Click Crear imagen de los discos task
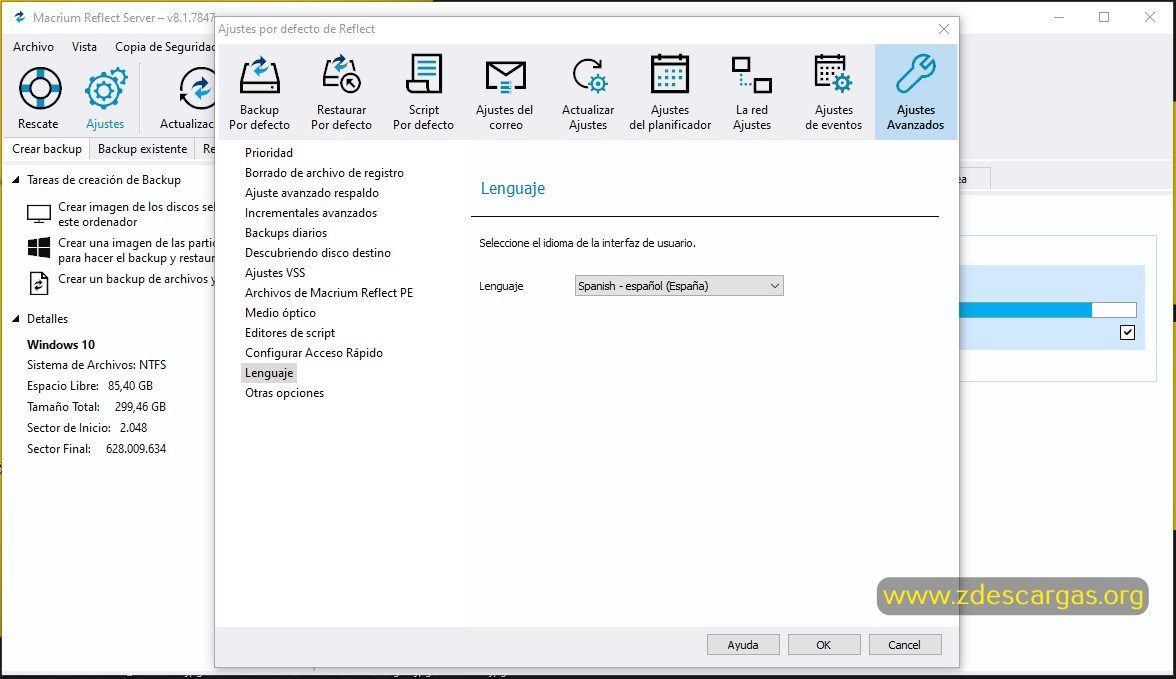Image resolution: width=1176 pixels, height=679 pixels. 136,214
